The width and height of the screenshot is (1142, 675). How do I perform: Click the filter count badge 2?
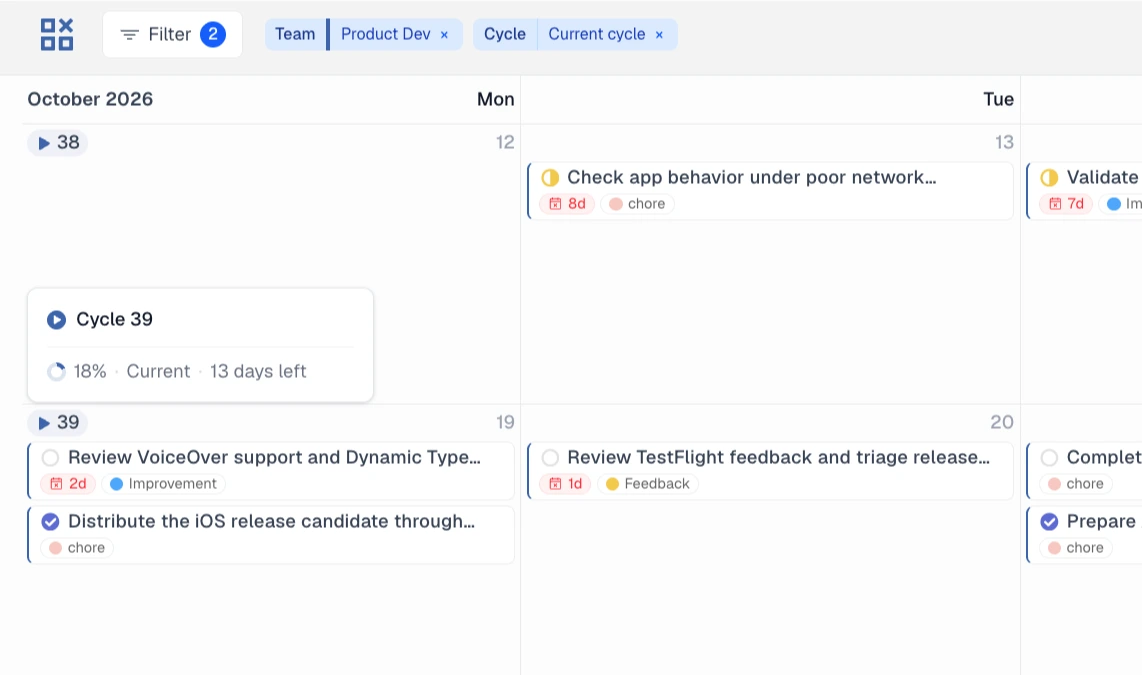(213, 34)
